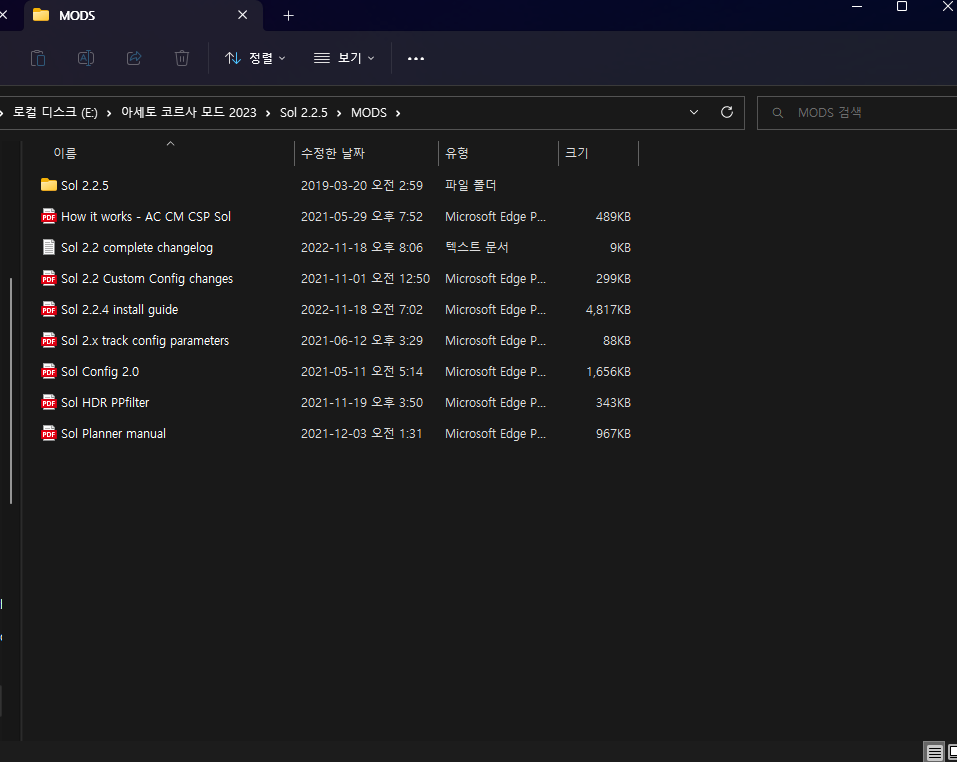
Task: Click the navigation pane scrollbar
Action: (11, 390)
